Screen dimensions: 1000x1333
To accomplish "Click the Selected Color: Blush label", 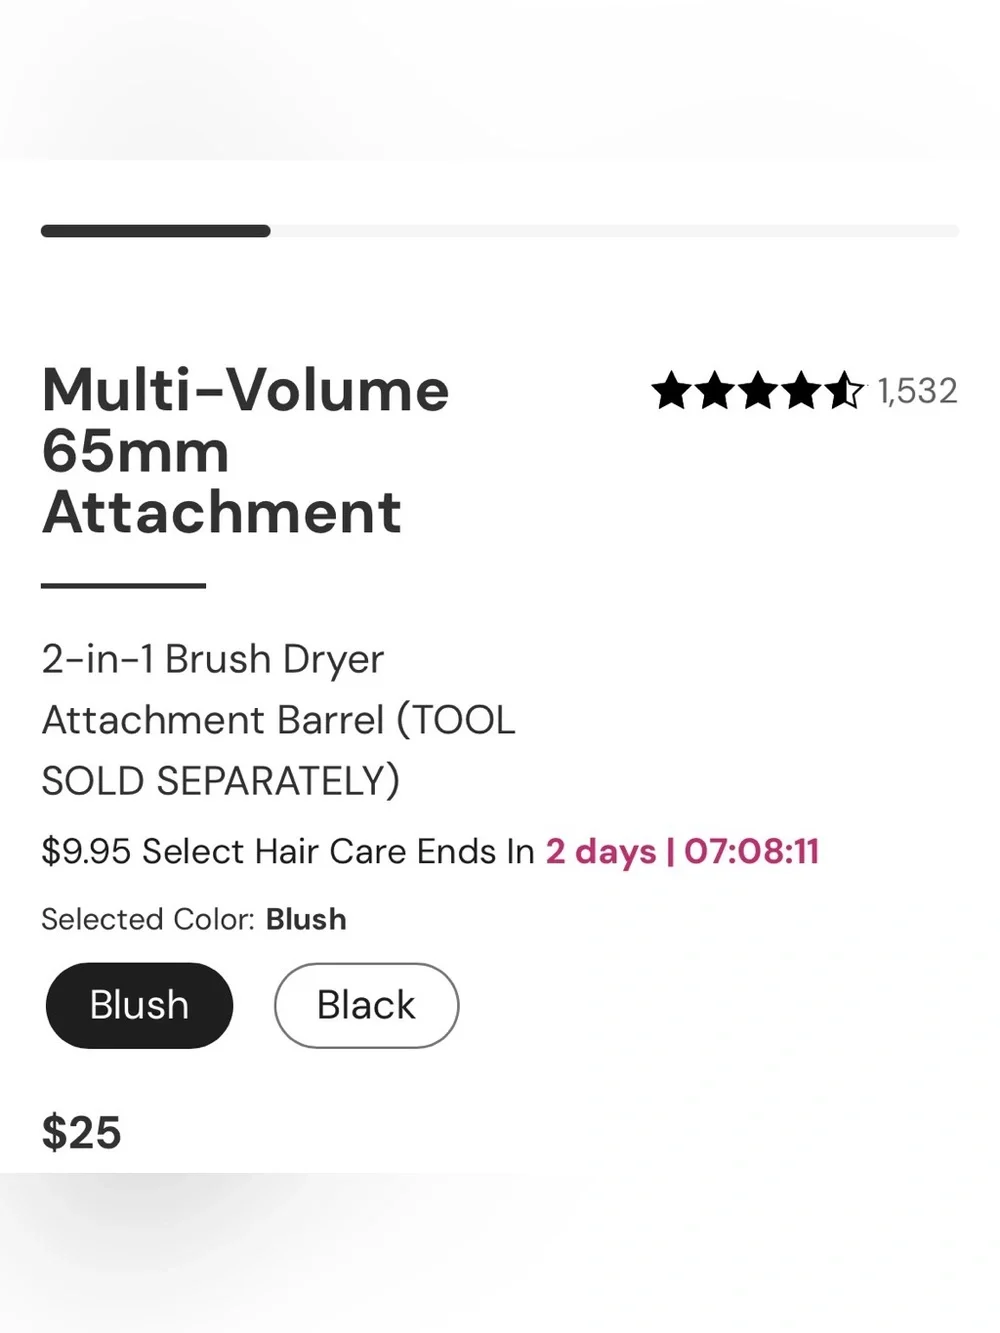I will [x=194, y=919].
